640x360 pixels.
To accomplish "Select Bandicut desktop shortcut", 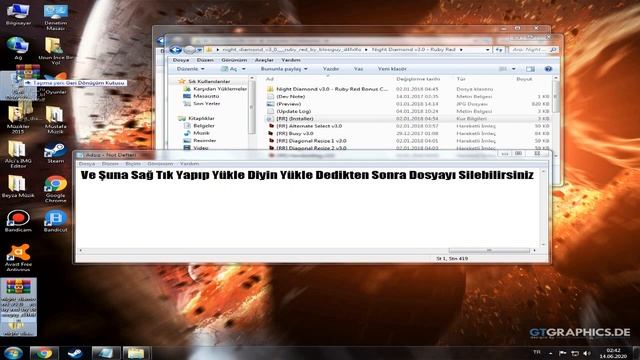I will tap(56, 221).
